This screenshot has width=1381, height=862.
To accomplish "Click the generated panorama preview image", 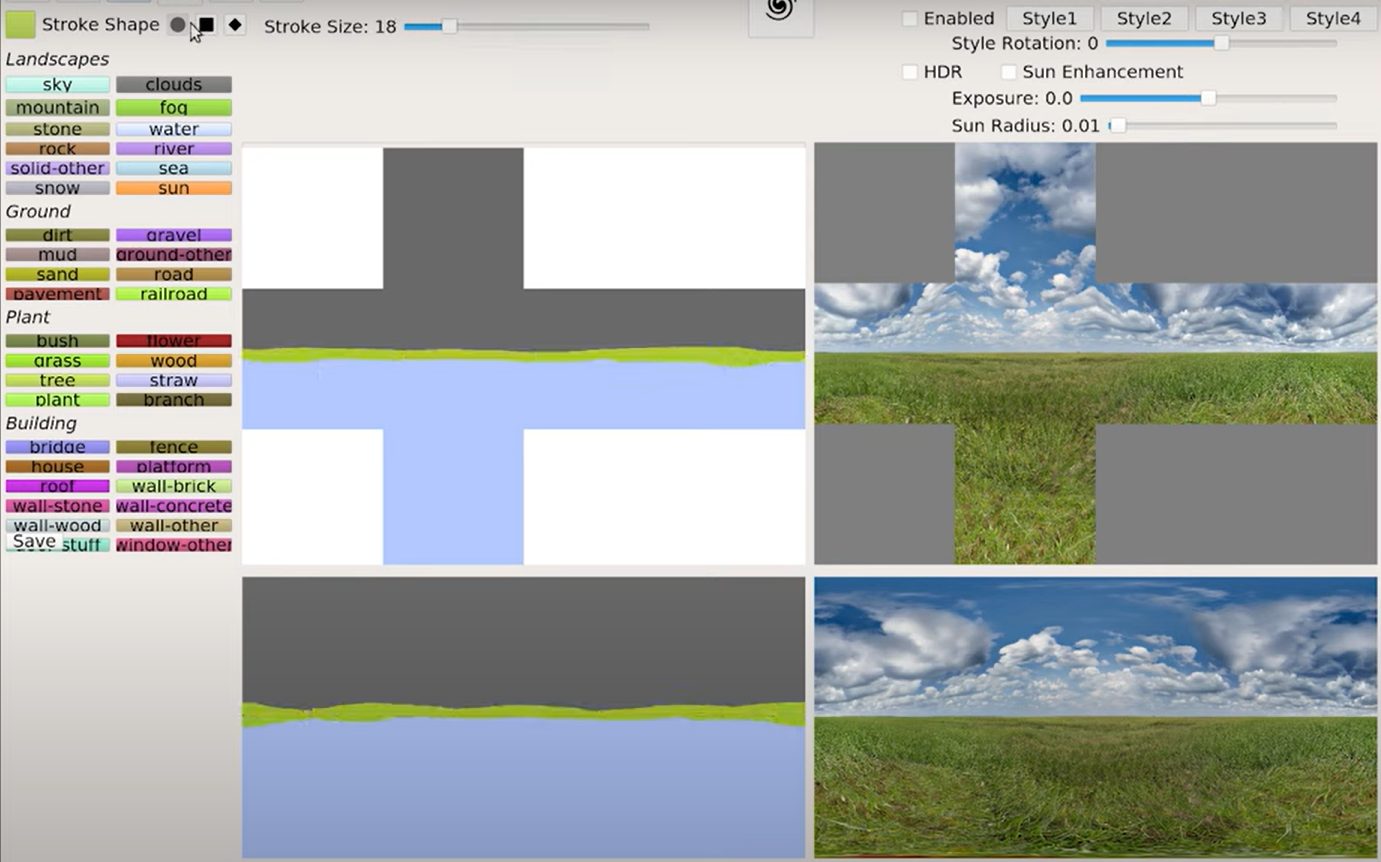I will point(1096,717).
